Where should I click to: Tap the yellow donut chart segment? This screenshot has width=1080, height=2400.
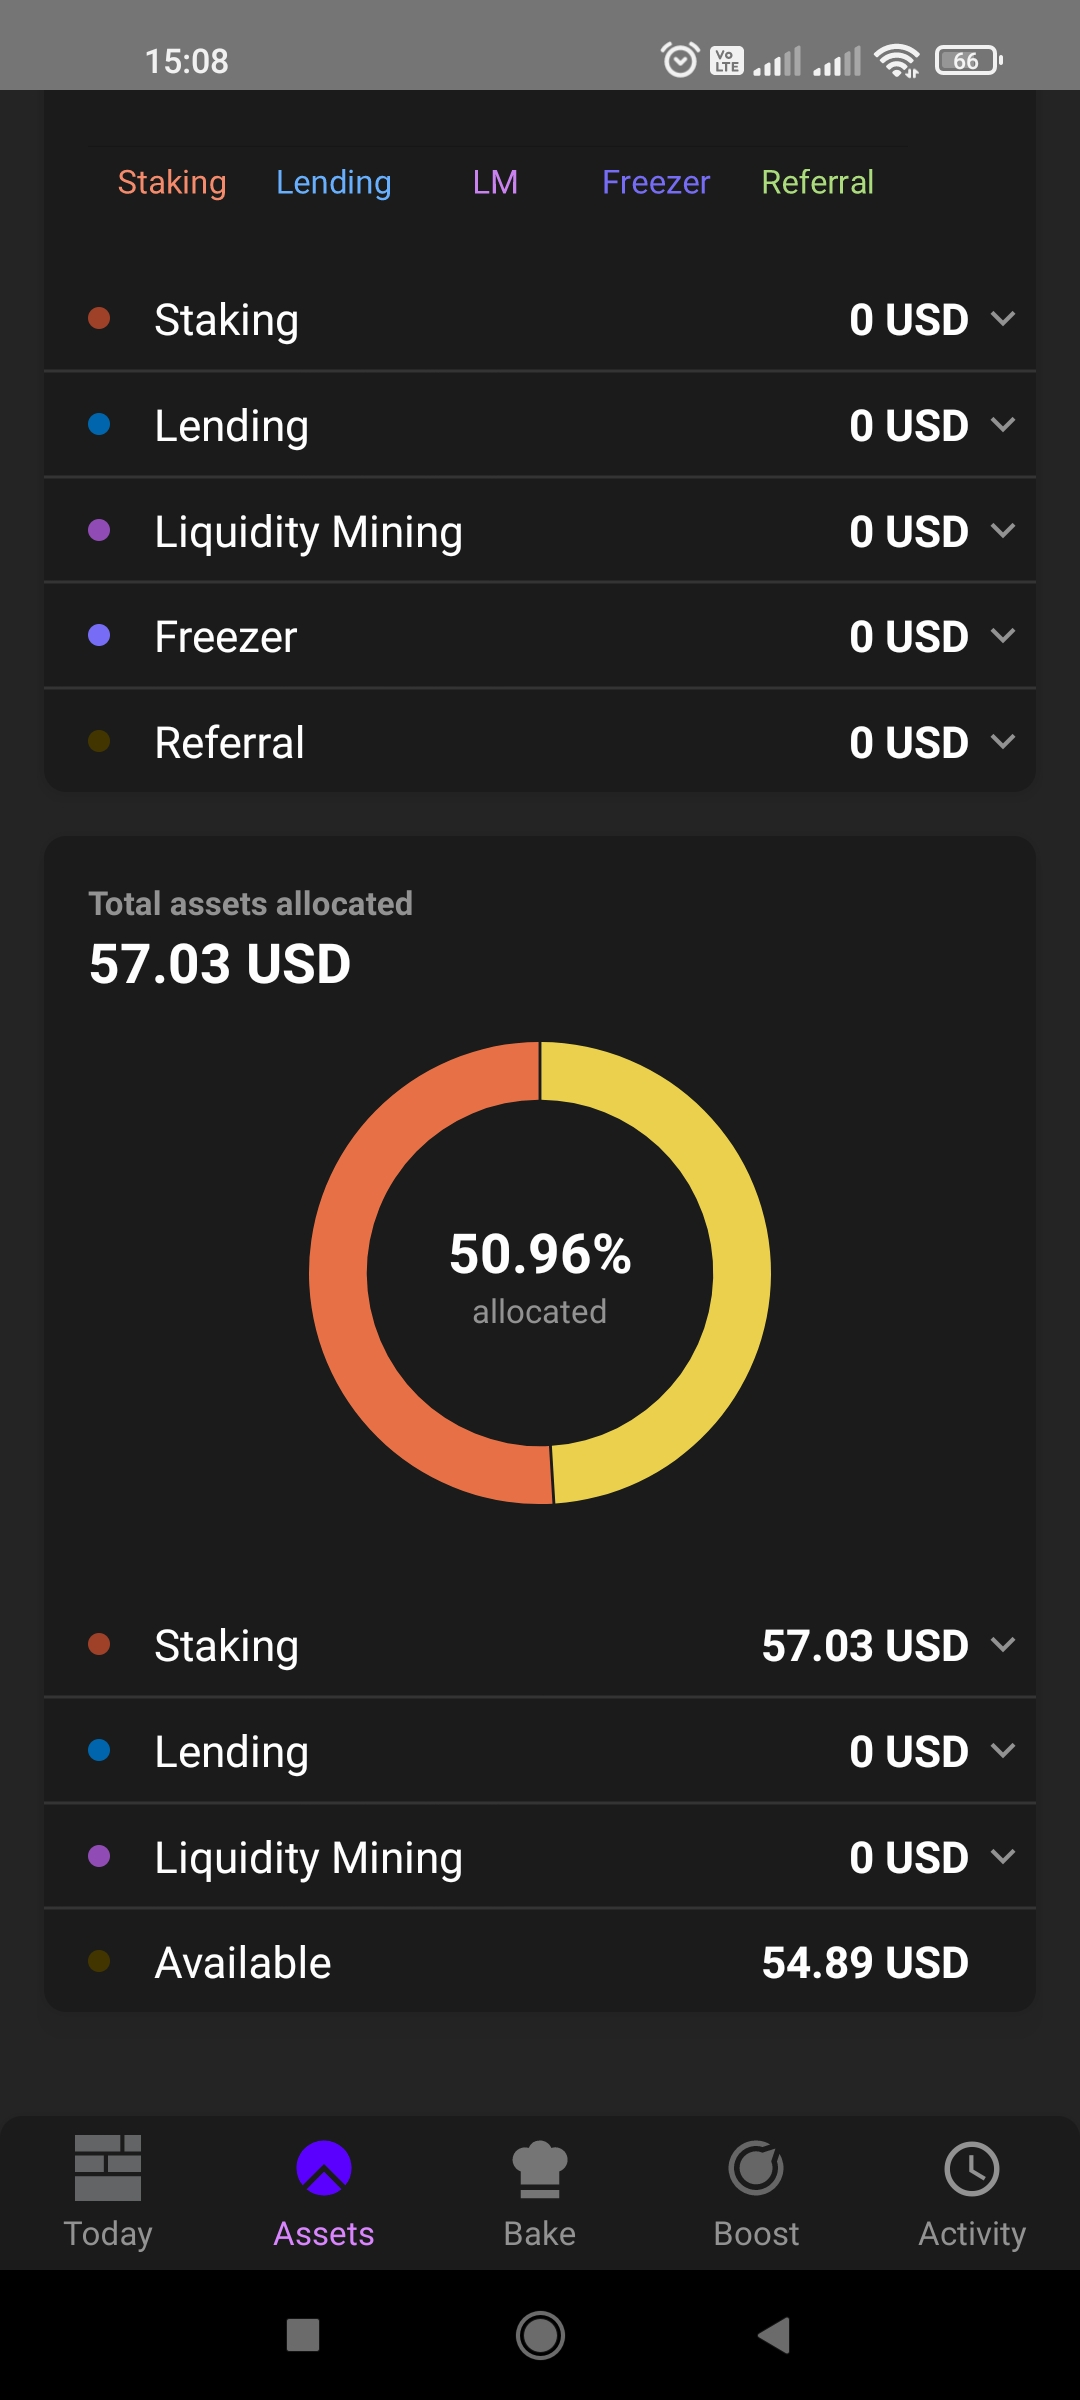point(741,1270)
